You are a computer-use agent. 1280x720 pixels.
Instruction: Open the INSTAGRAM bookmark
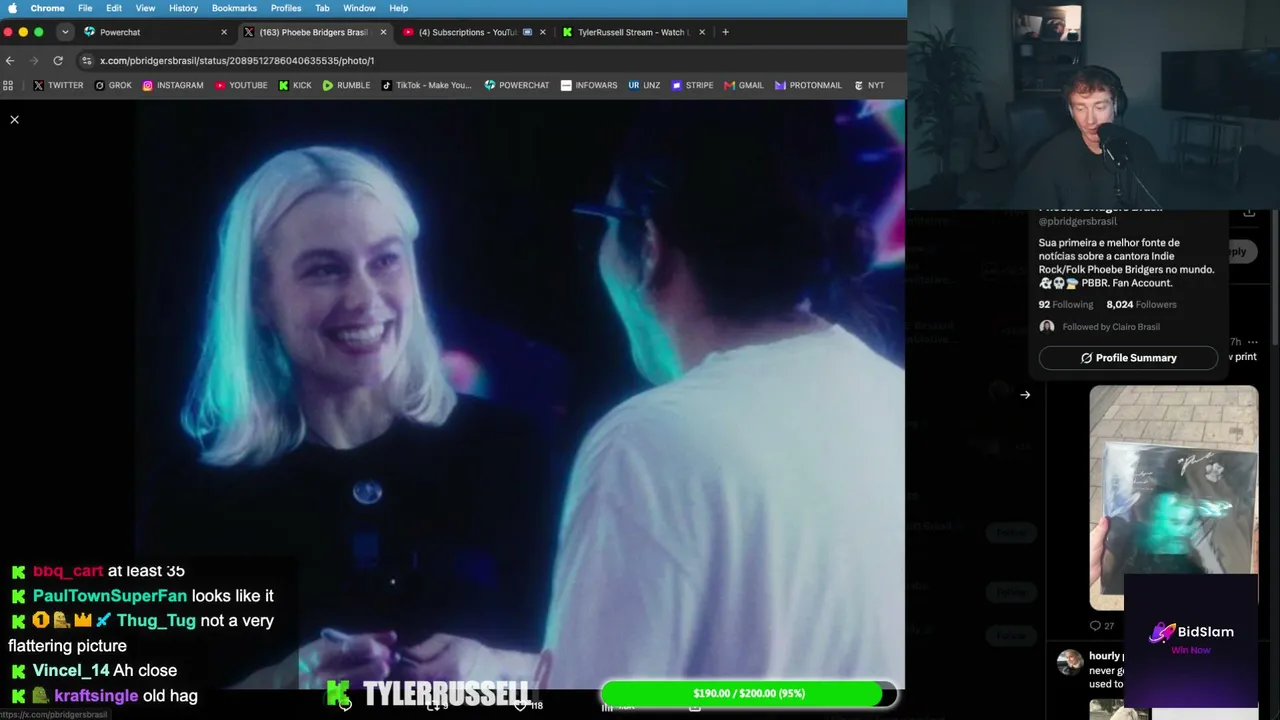click(173, 85)
